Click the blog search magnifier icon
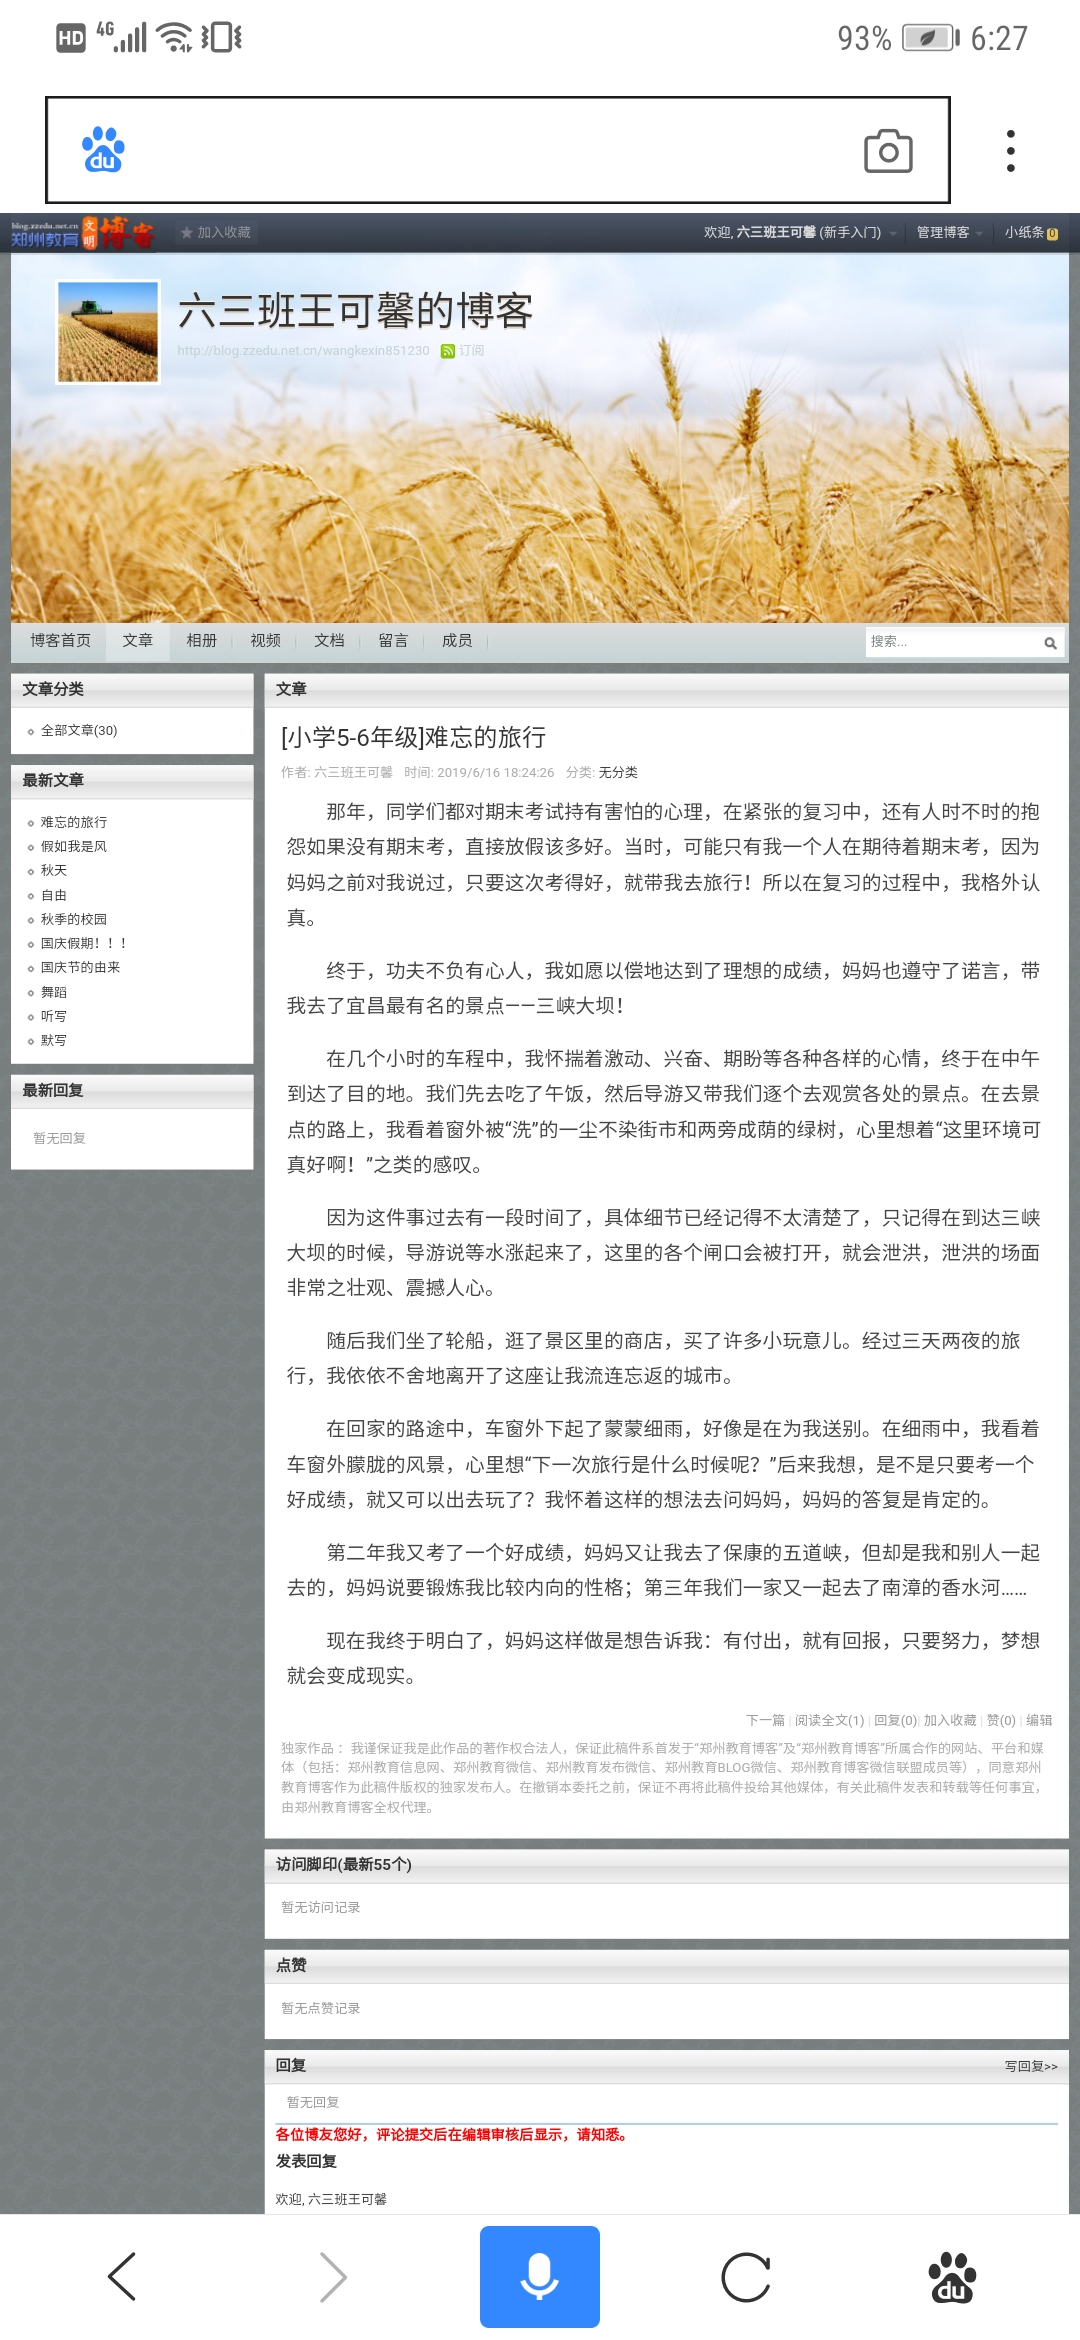 coord(1050,643)
